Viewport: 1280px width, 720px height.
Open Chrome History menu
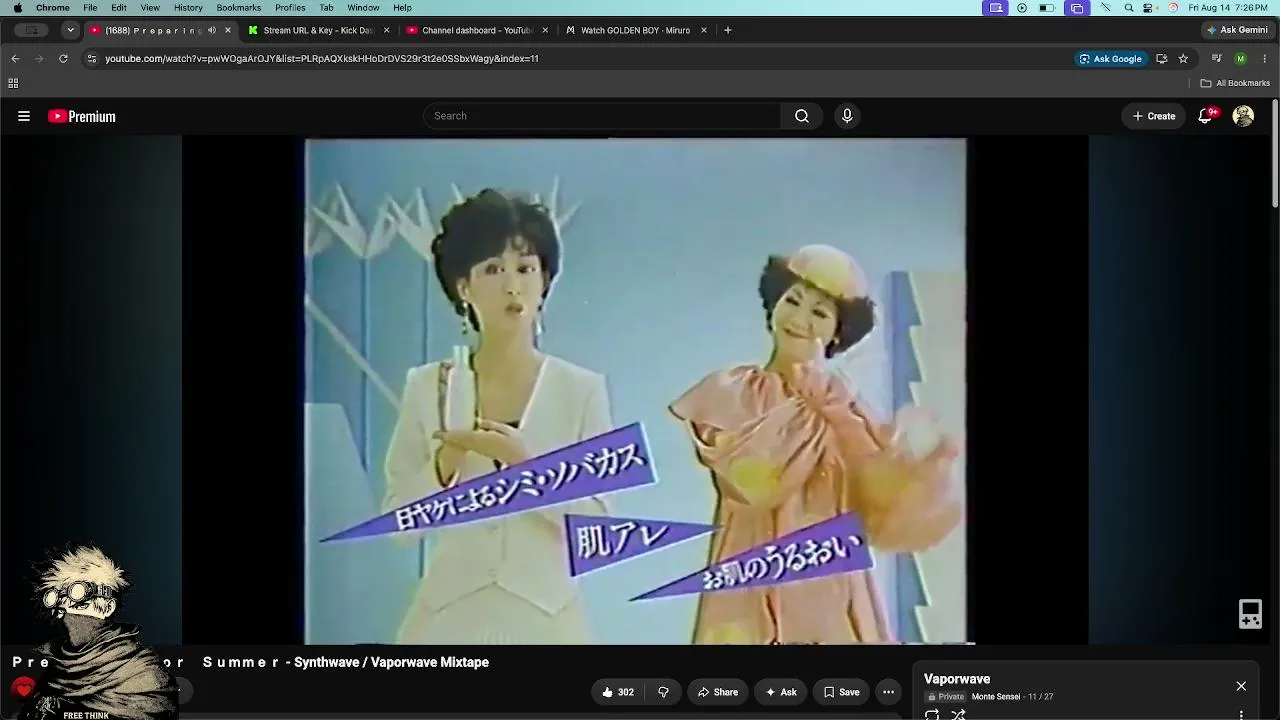[x=188, y=8]
